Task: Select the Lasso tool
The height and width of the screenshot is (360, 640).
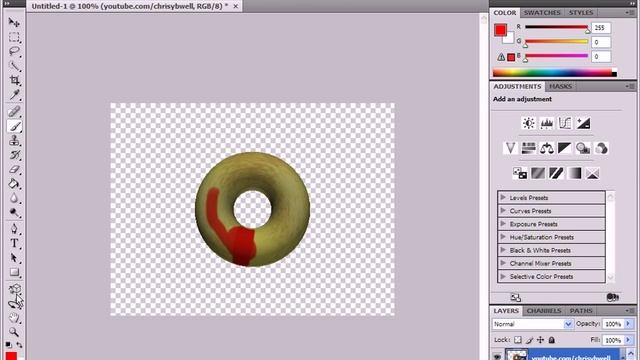Action: [x=14, y=51]
